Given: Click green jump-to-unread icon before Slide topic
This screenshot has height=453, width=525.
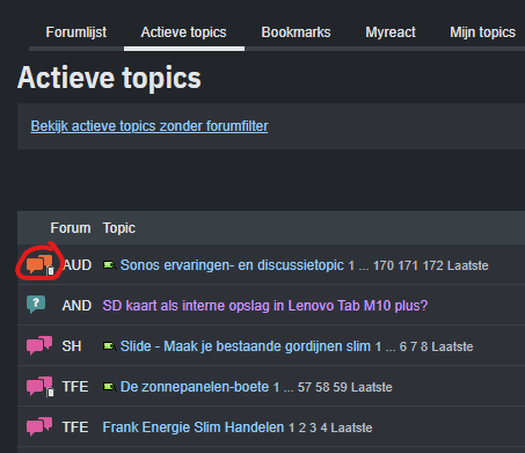Looking at the screenshot, I should coord(109,346).
